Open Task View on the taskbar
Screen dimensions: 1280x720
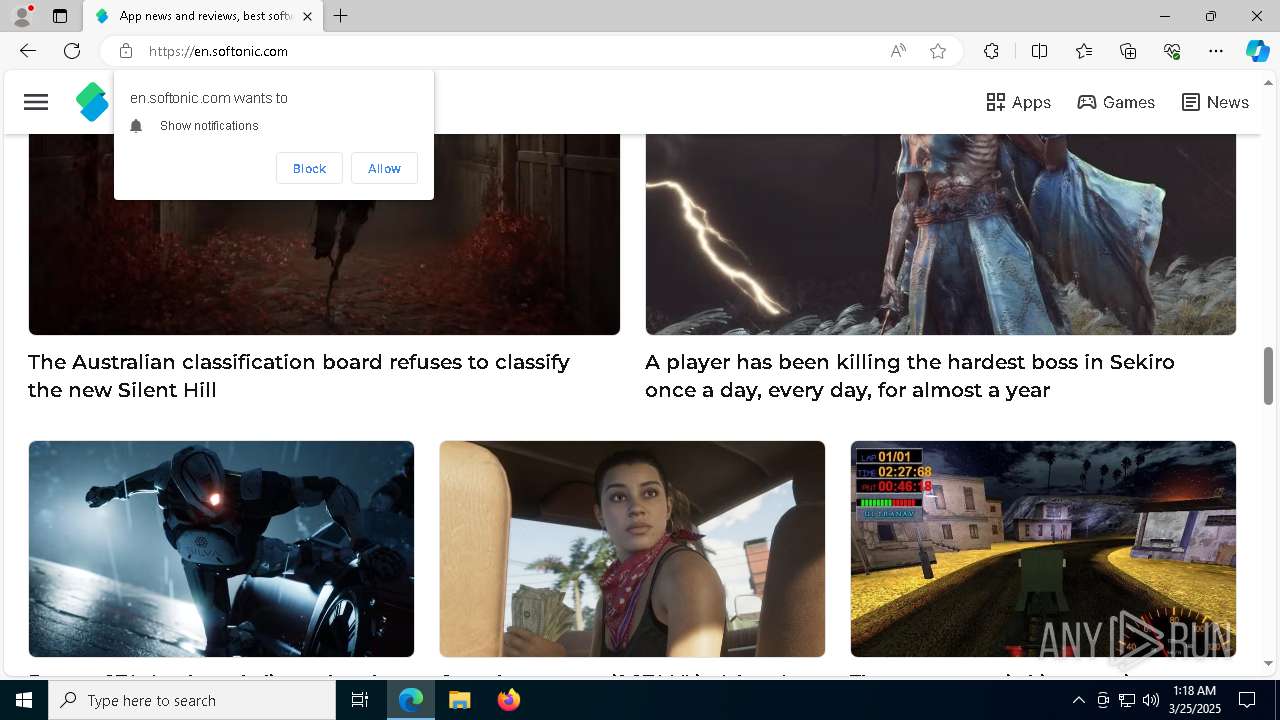click(360, 700)
